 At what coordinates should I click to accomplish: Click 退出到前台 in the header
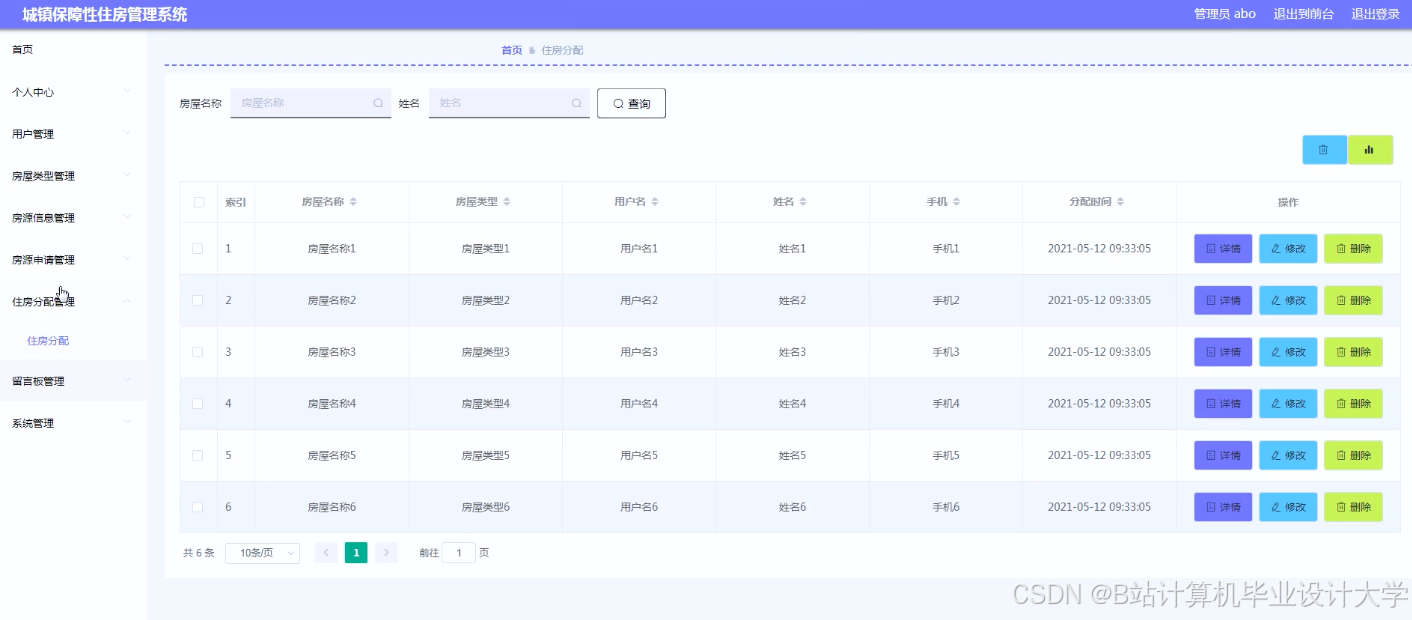pyautogui.click(x=1303, y=14)
